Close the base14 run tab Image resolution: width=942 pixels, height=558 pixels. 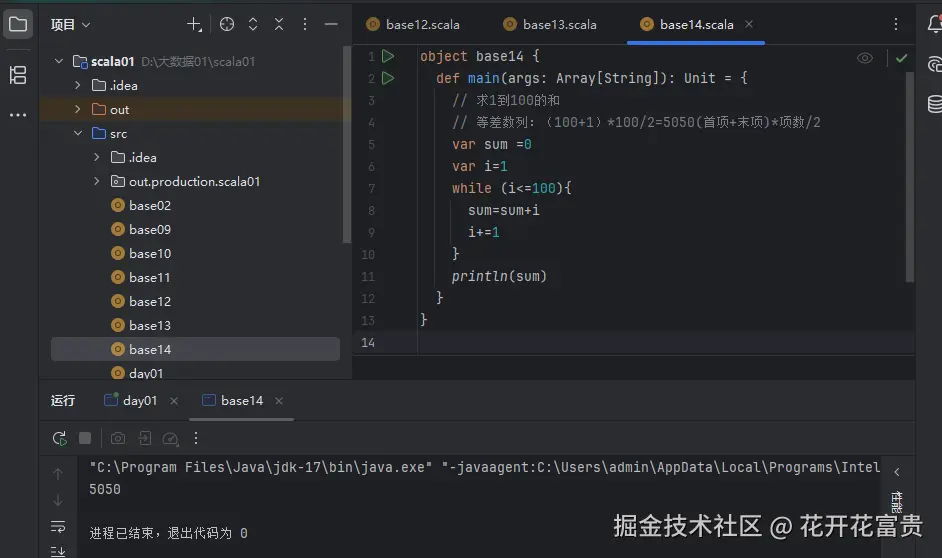pos(279,401)
